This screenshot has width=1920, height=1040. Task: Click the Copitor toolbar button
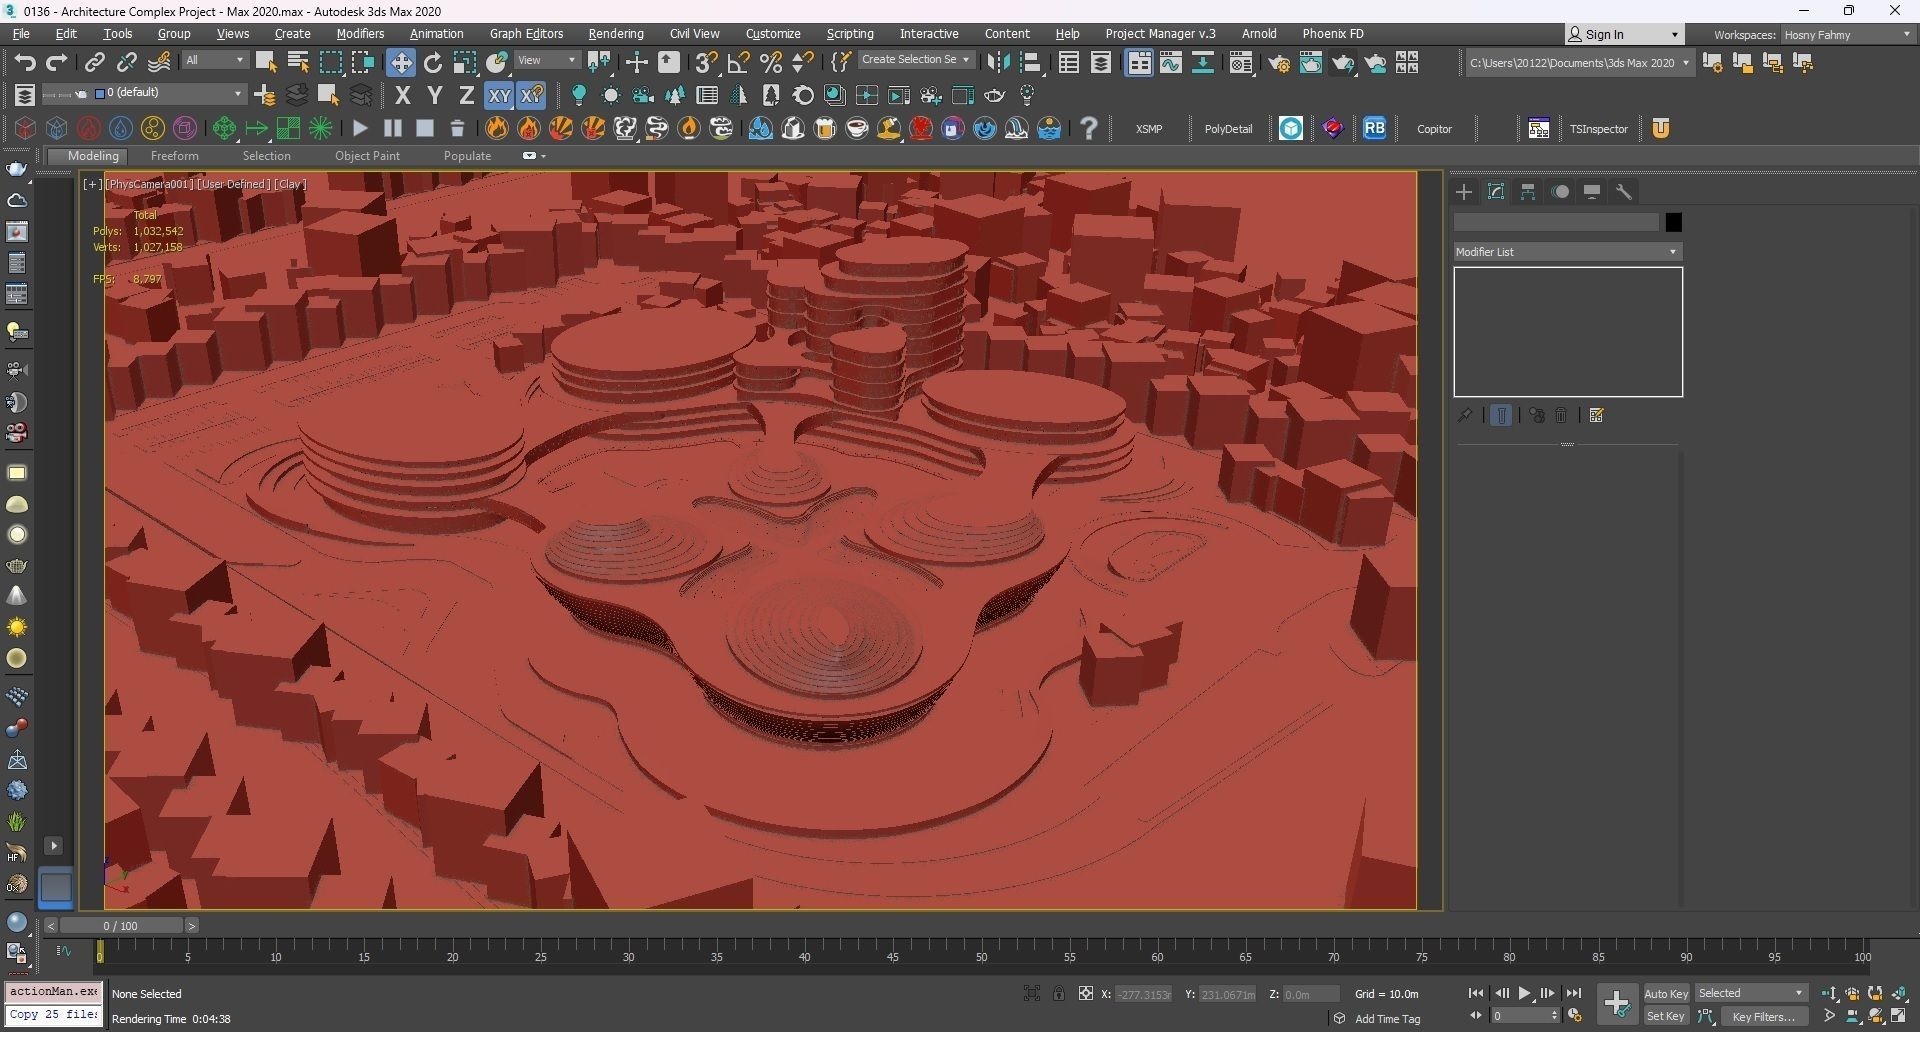point(1434,129)
